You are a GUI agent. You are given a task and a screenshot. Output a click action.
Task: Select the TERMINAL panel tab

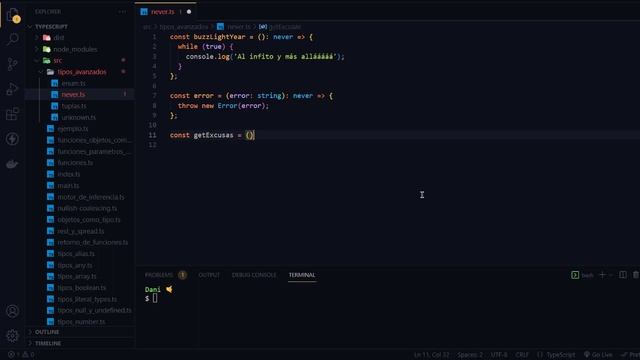point(302,275)
